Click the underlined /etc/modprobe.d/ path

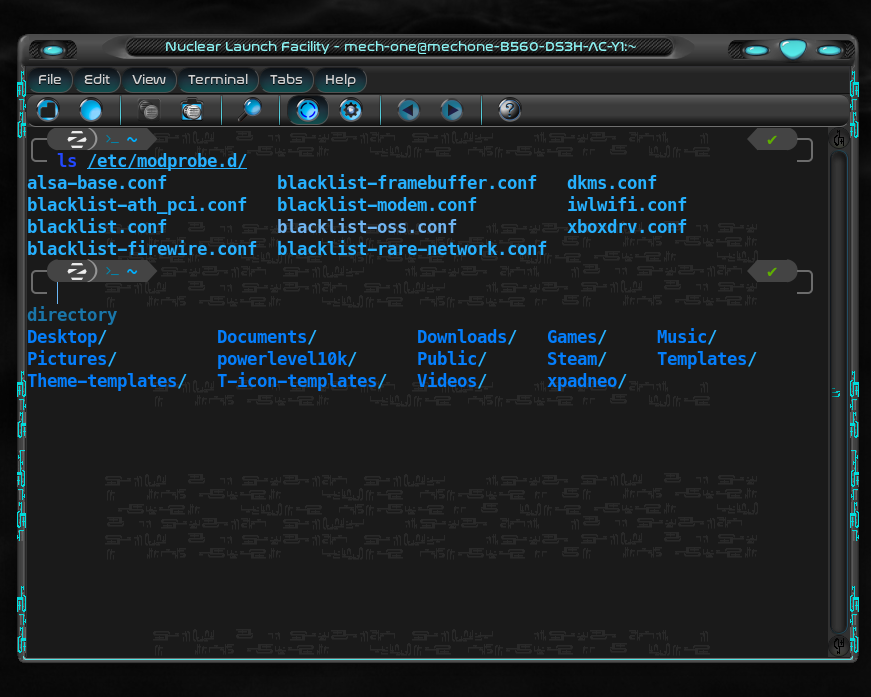167,161
